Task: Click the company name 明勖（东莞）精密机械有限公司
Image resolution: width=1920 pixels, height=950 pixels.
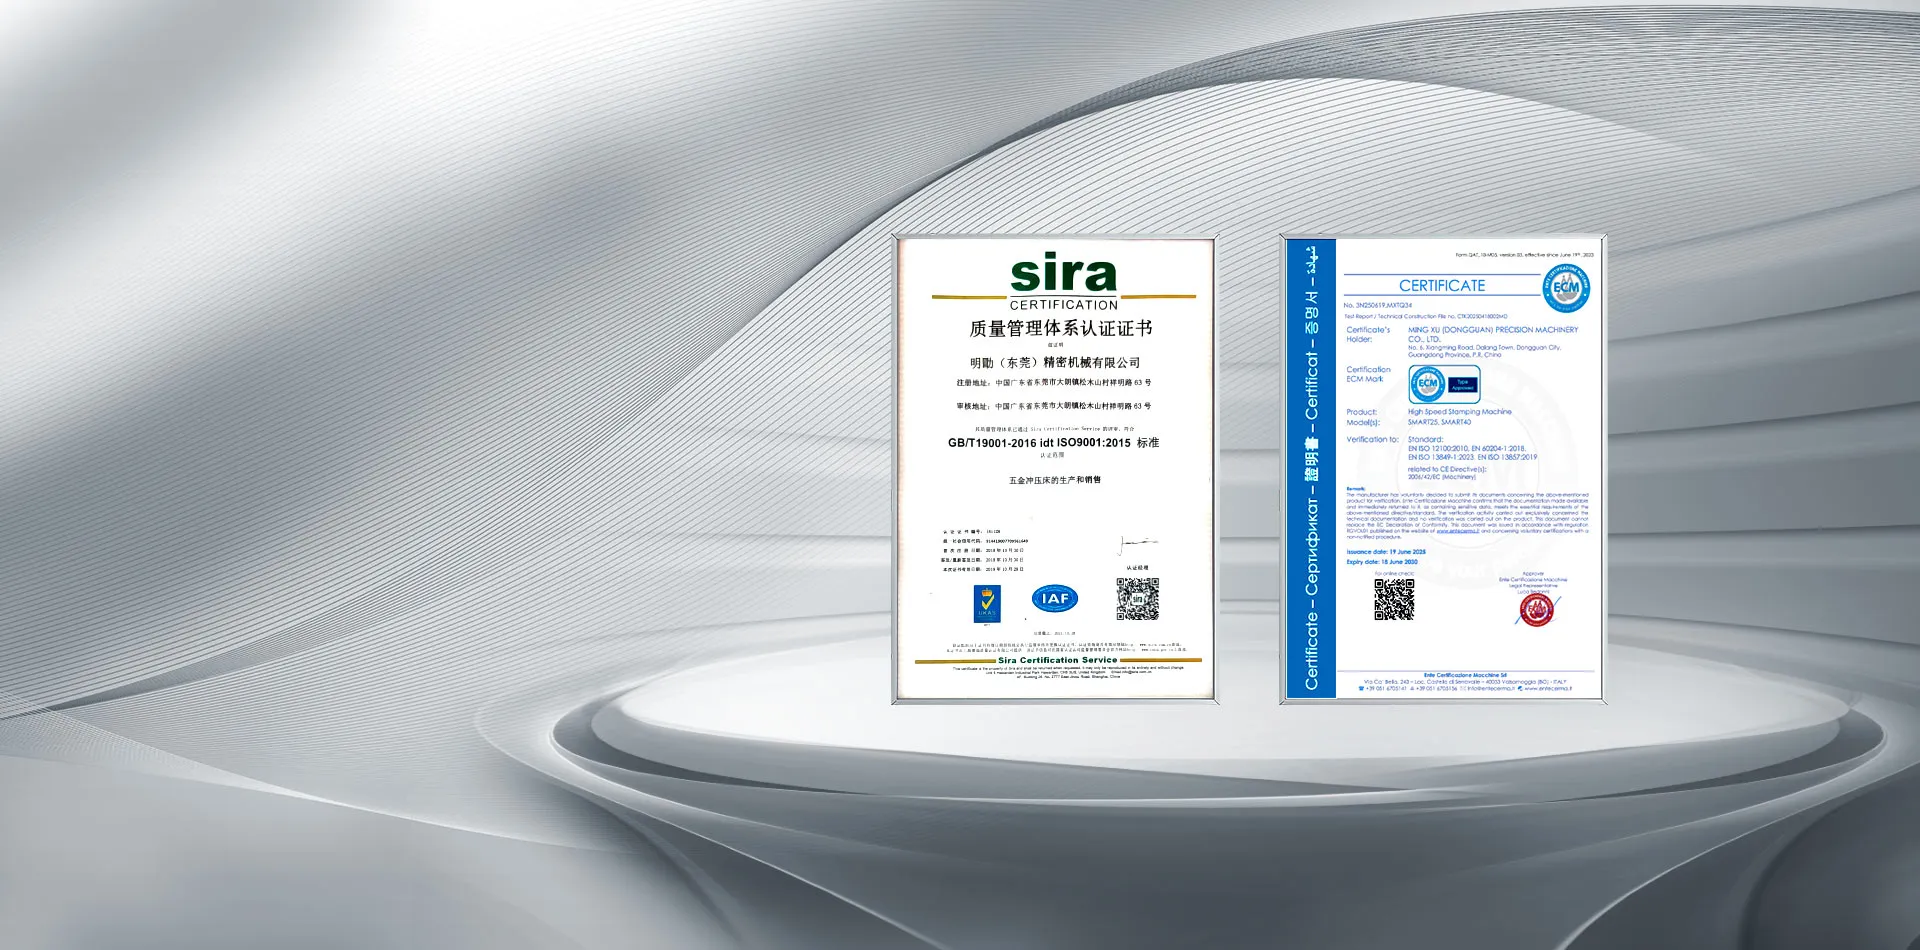Action: click(1054, 363)
